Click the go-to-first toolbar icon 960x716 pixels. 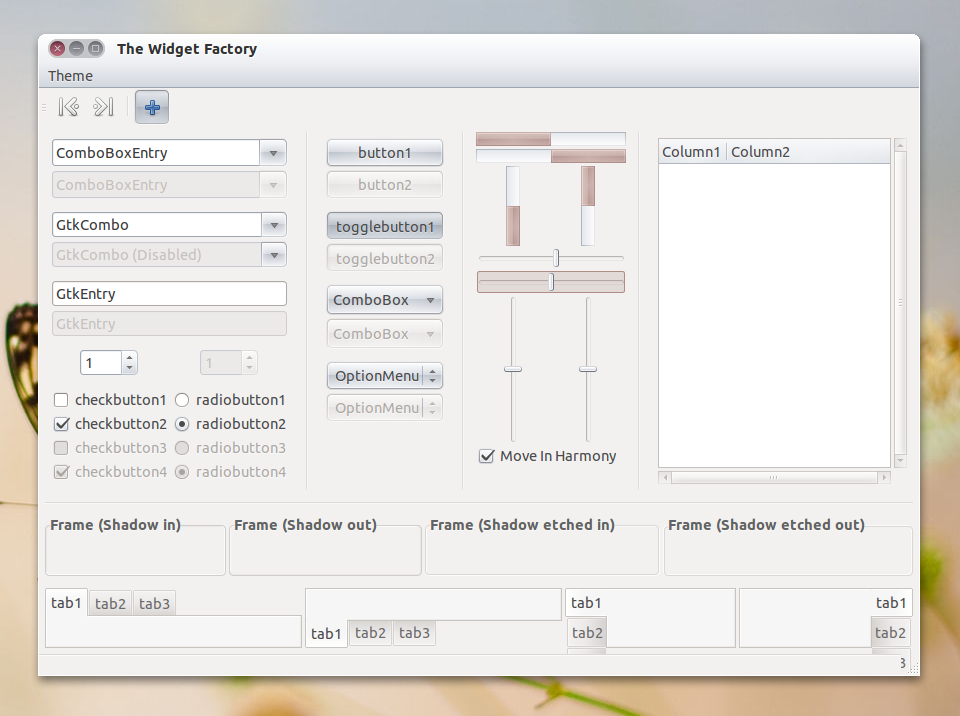(69, 107)
